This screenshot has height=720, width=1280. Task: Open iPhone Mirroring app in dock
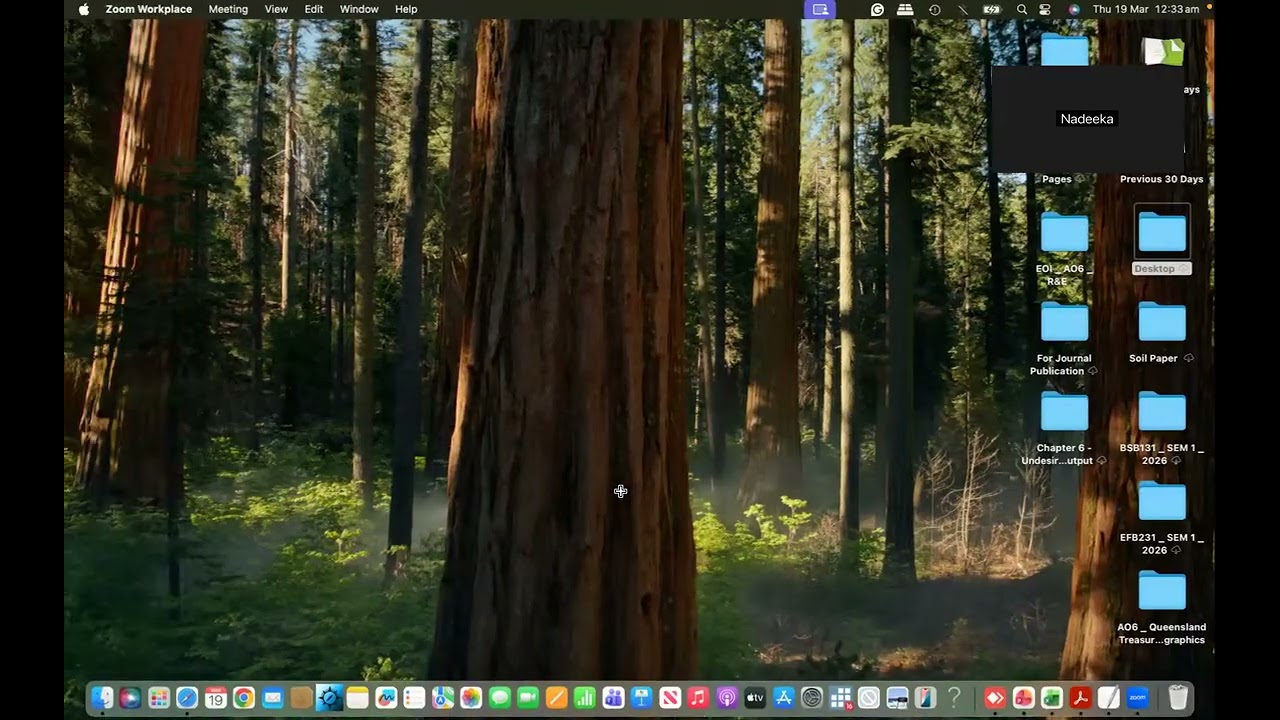point(925,698)
